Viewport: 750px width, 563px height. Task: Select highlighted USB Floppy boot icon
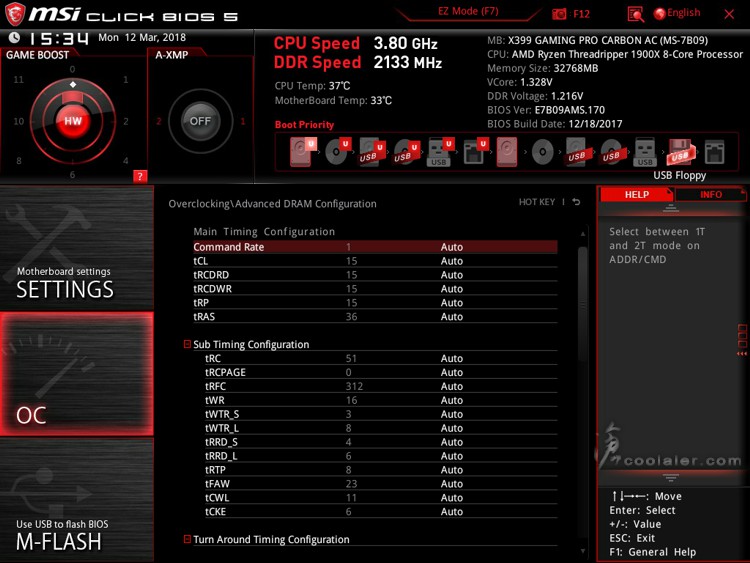[680, 152]
